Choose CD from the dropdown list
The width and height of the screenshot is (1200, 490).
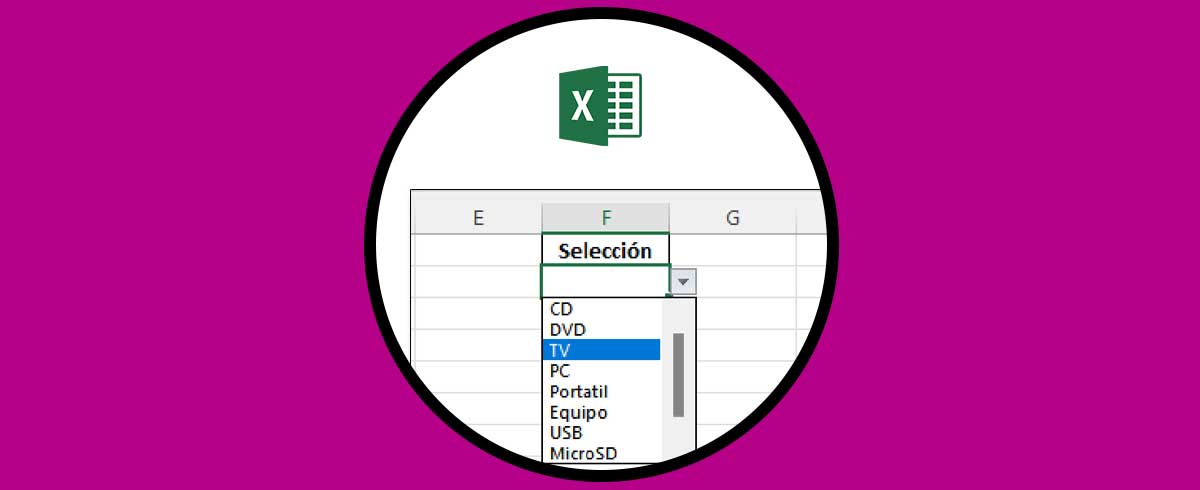click(x=601, y=309)
